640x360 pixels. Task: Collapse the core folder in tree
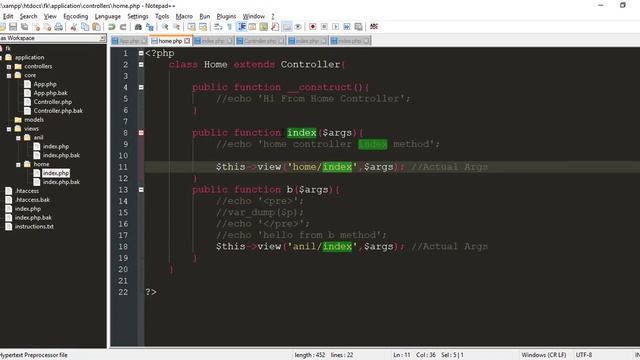[x=9, y=76]
